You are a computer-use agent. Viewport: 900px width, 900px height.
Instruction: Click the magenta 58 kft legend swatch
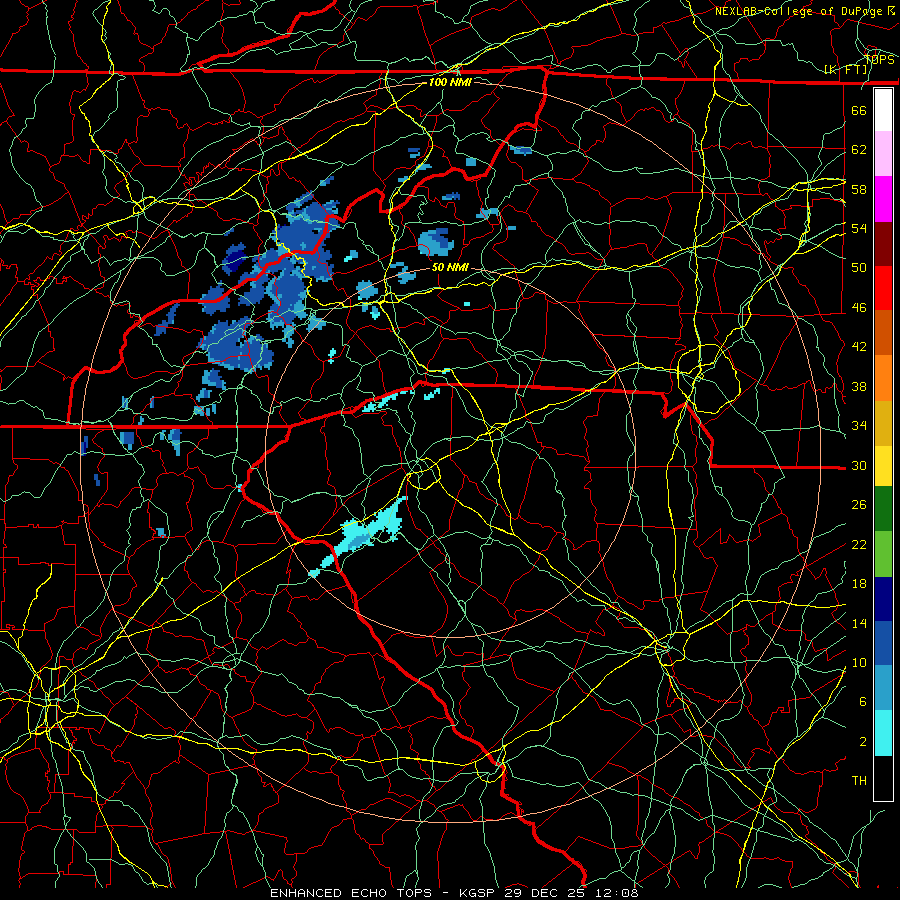(883, 199)
